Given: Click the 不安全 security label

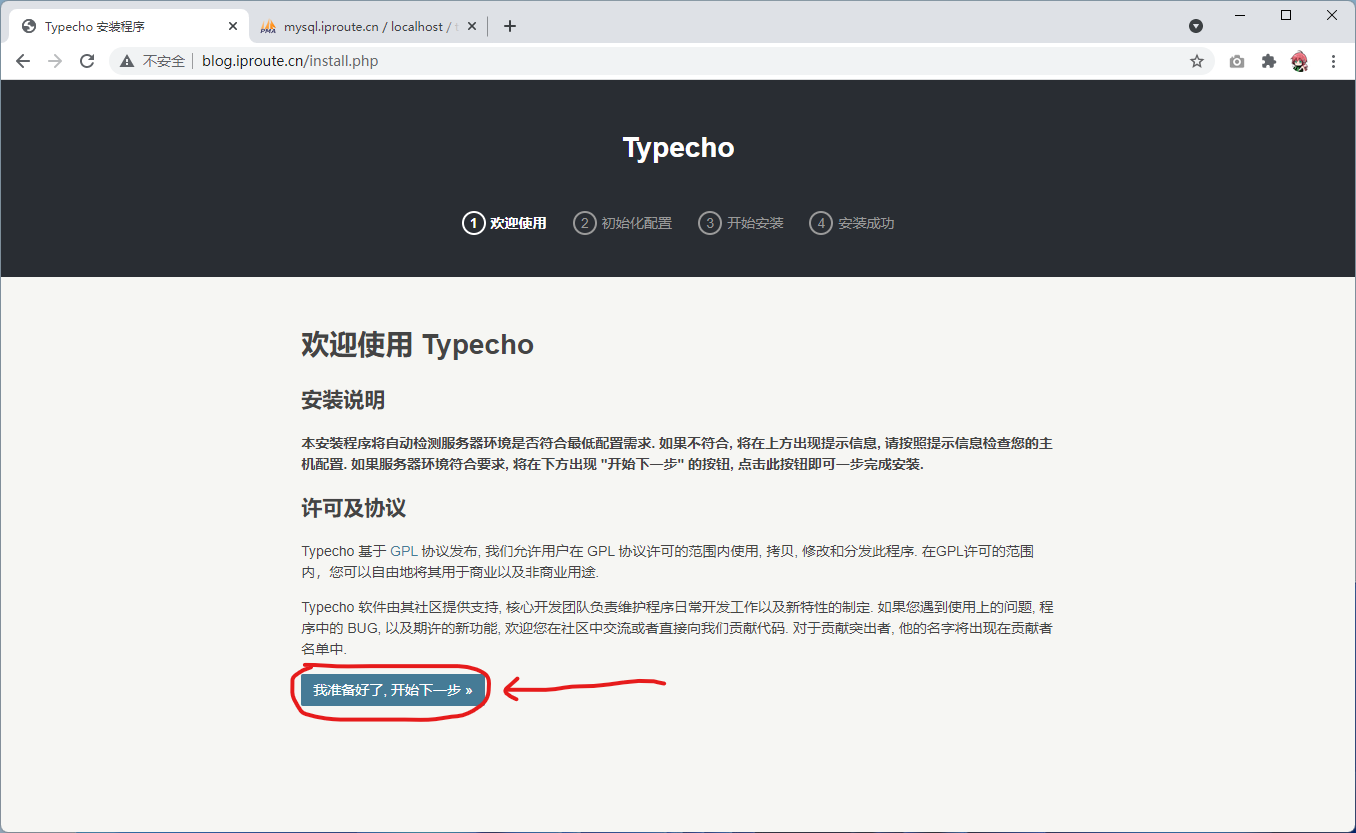Looking at the screenshot, I should pos(164,61).
